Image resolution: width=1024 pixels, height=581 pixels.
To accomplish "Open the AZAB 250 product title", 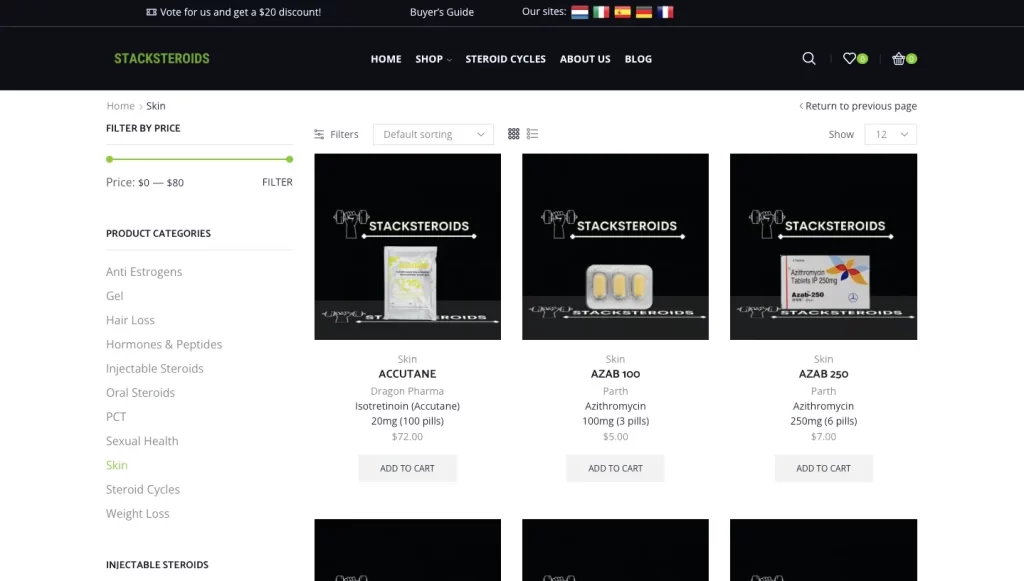I will click(x=823, y=374).
